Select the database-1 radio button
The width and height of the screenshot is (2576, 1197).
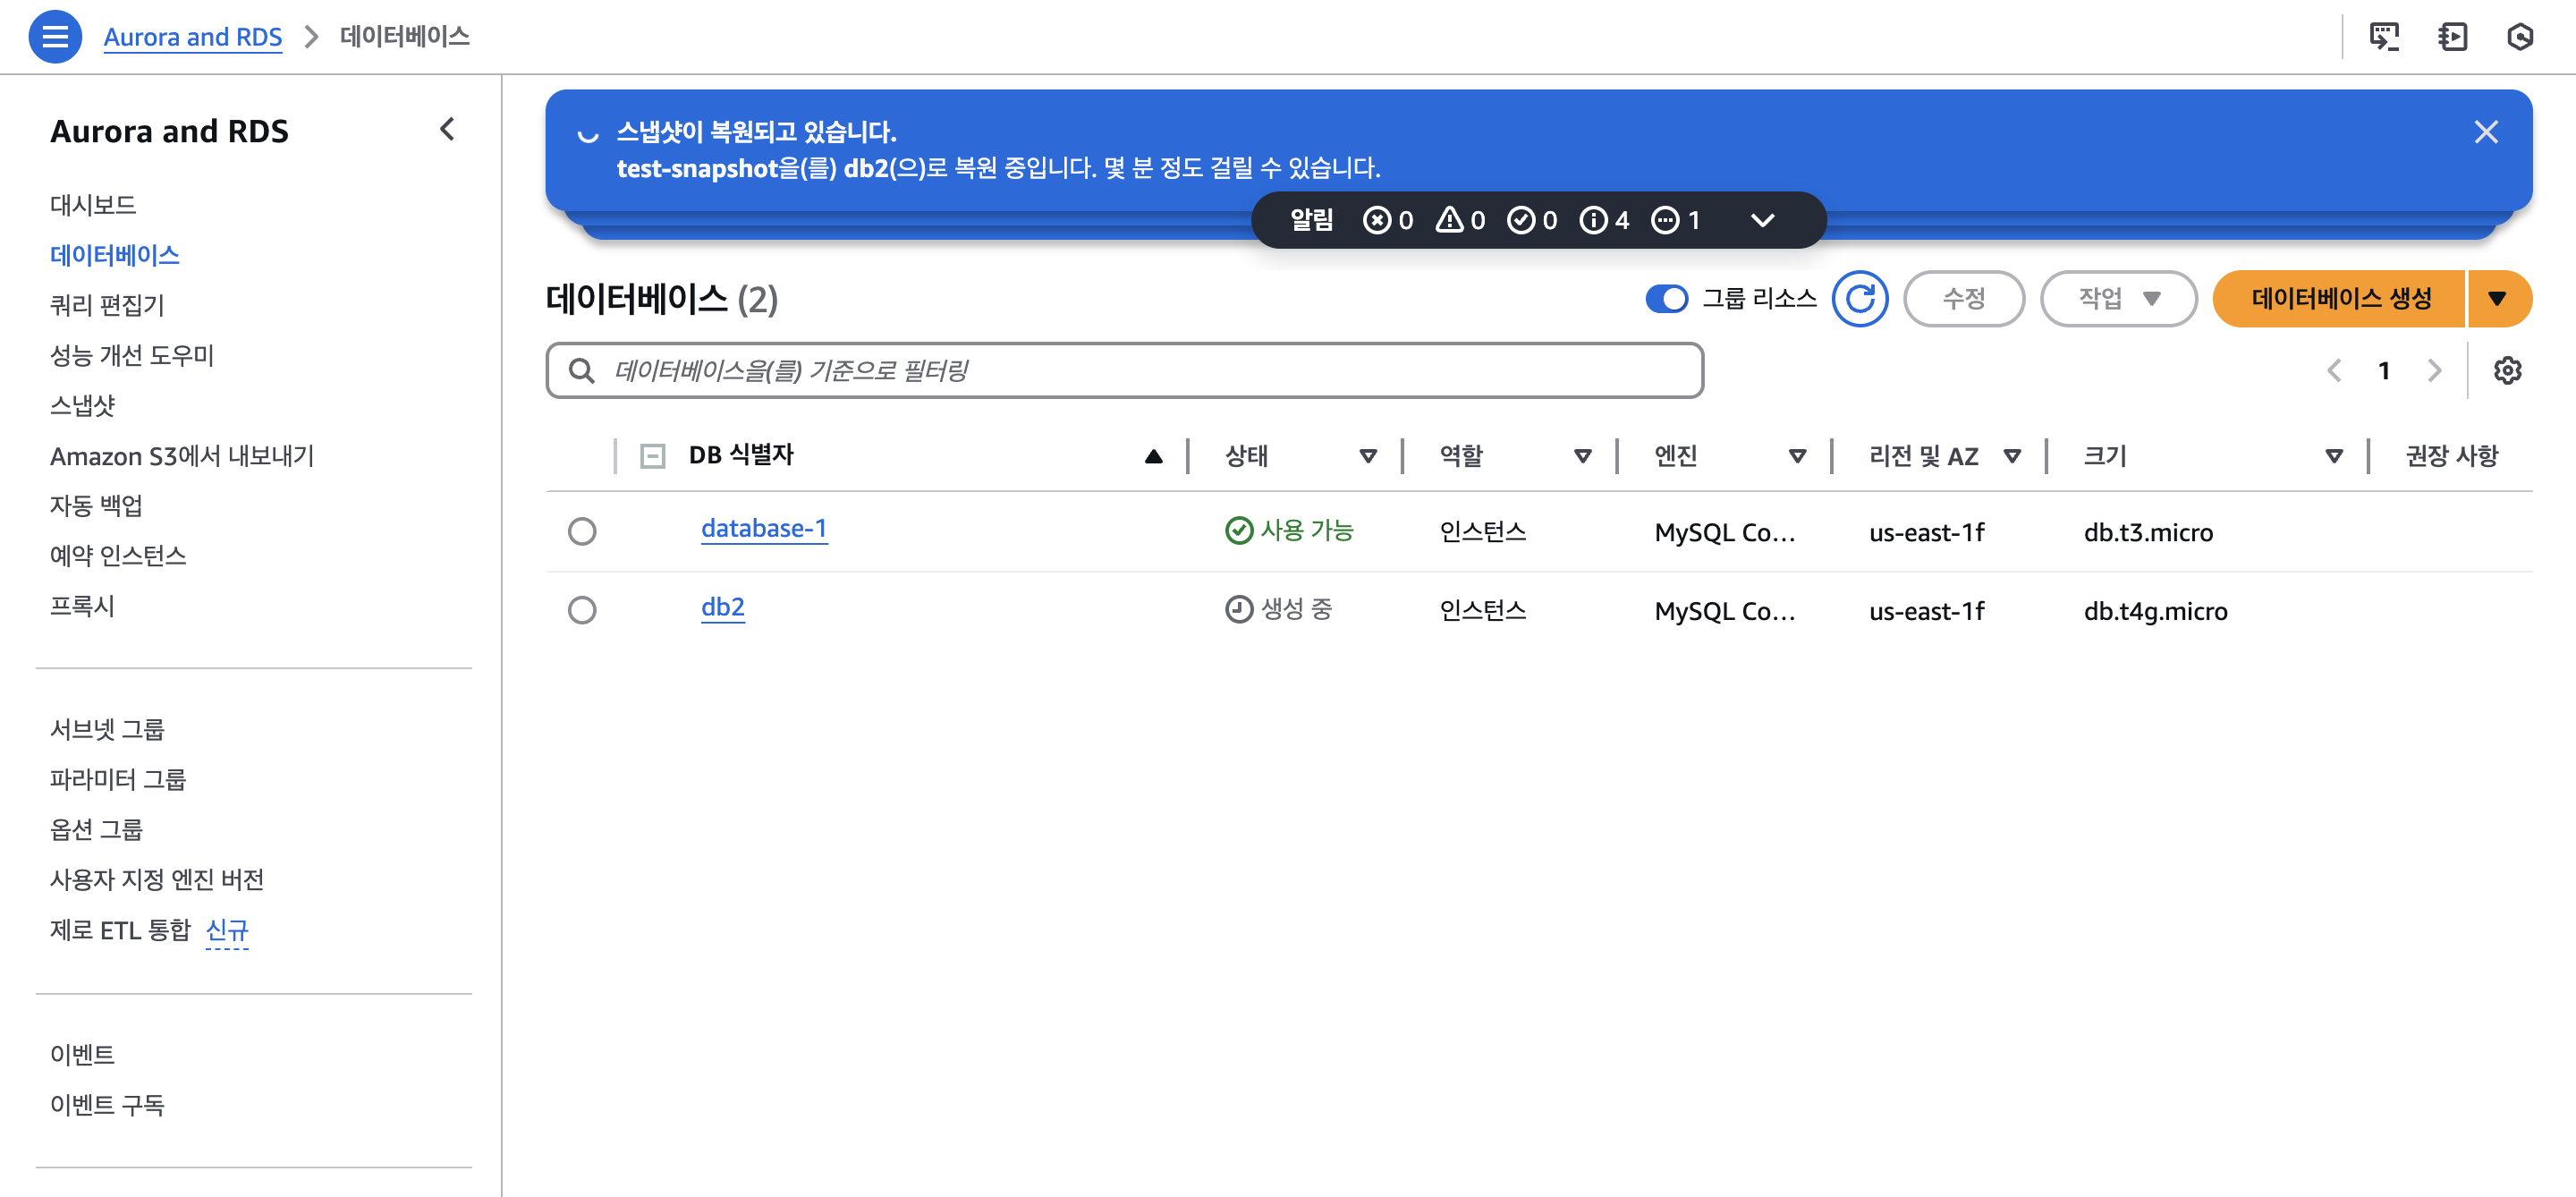[582, 531]
